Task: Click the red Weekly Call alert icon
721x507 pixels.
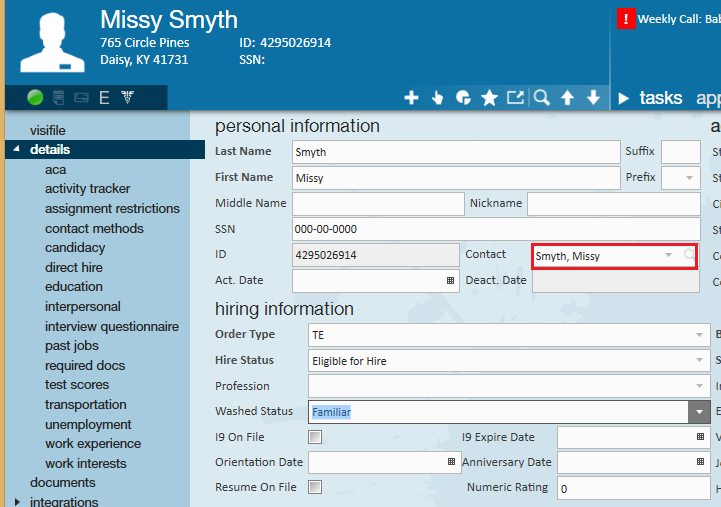Action: (x=626, y=19)
